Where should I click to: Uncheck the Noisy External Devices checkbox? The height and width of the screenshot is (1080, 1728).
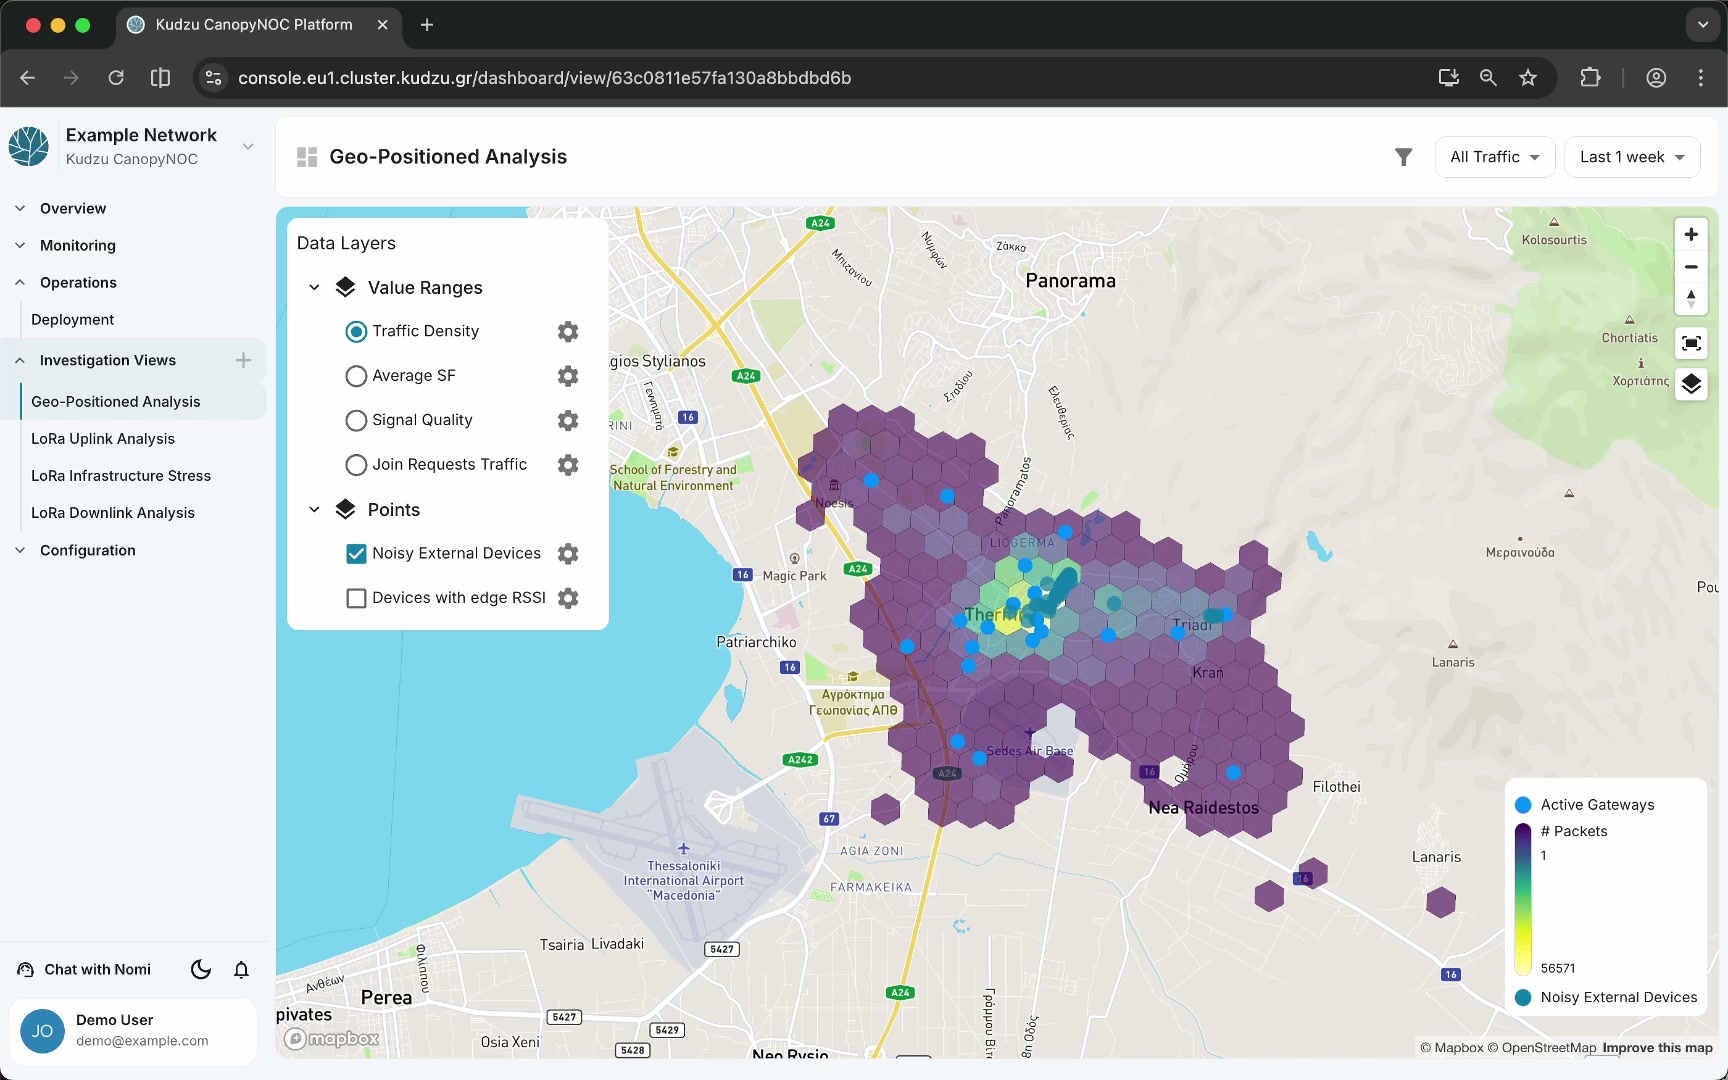[x=356, y=554]
